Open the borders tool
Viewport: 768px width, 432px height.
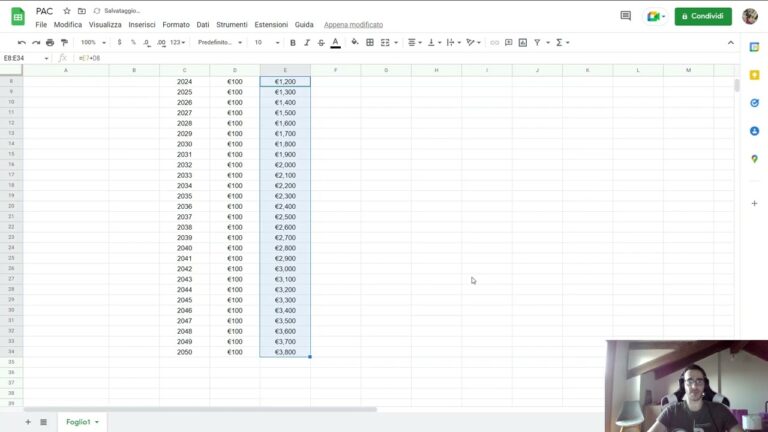(x=370, y=43)
